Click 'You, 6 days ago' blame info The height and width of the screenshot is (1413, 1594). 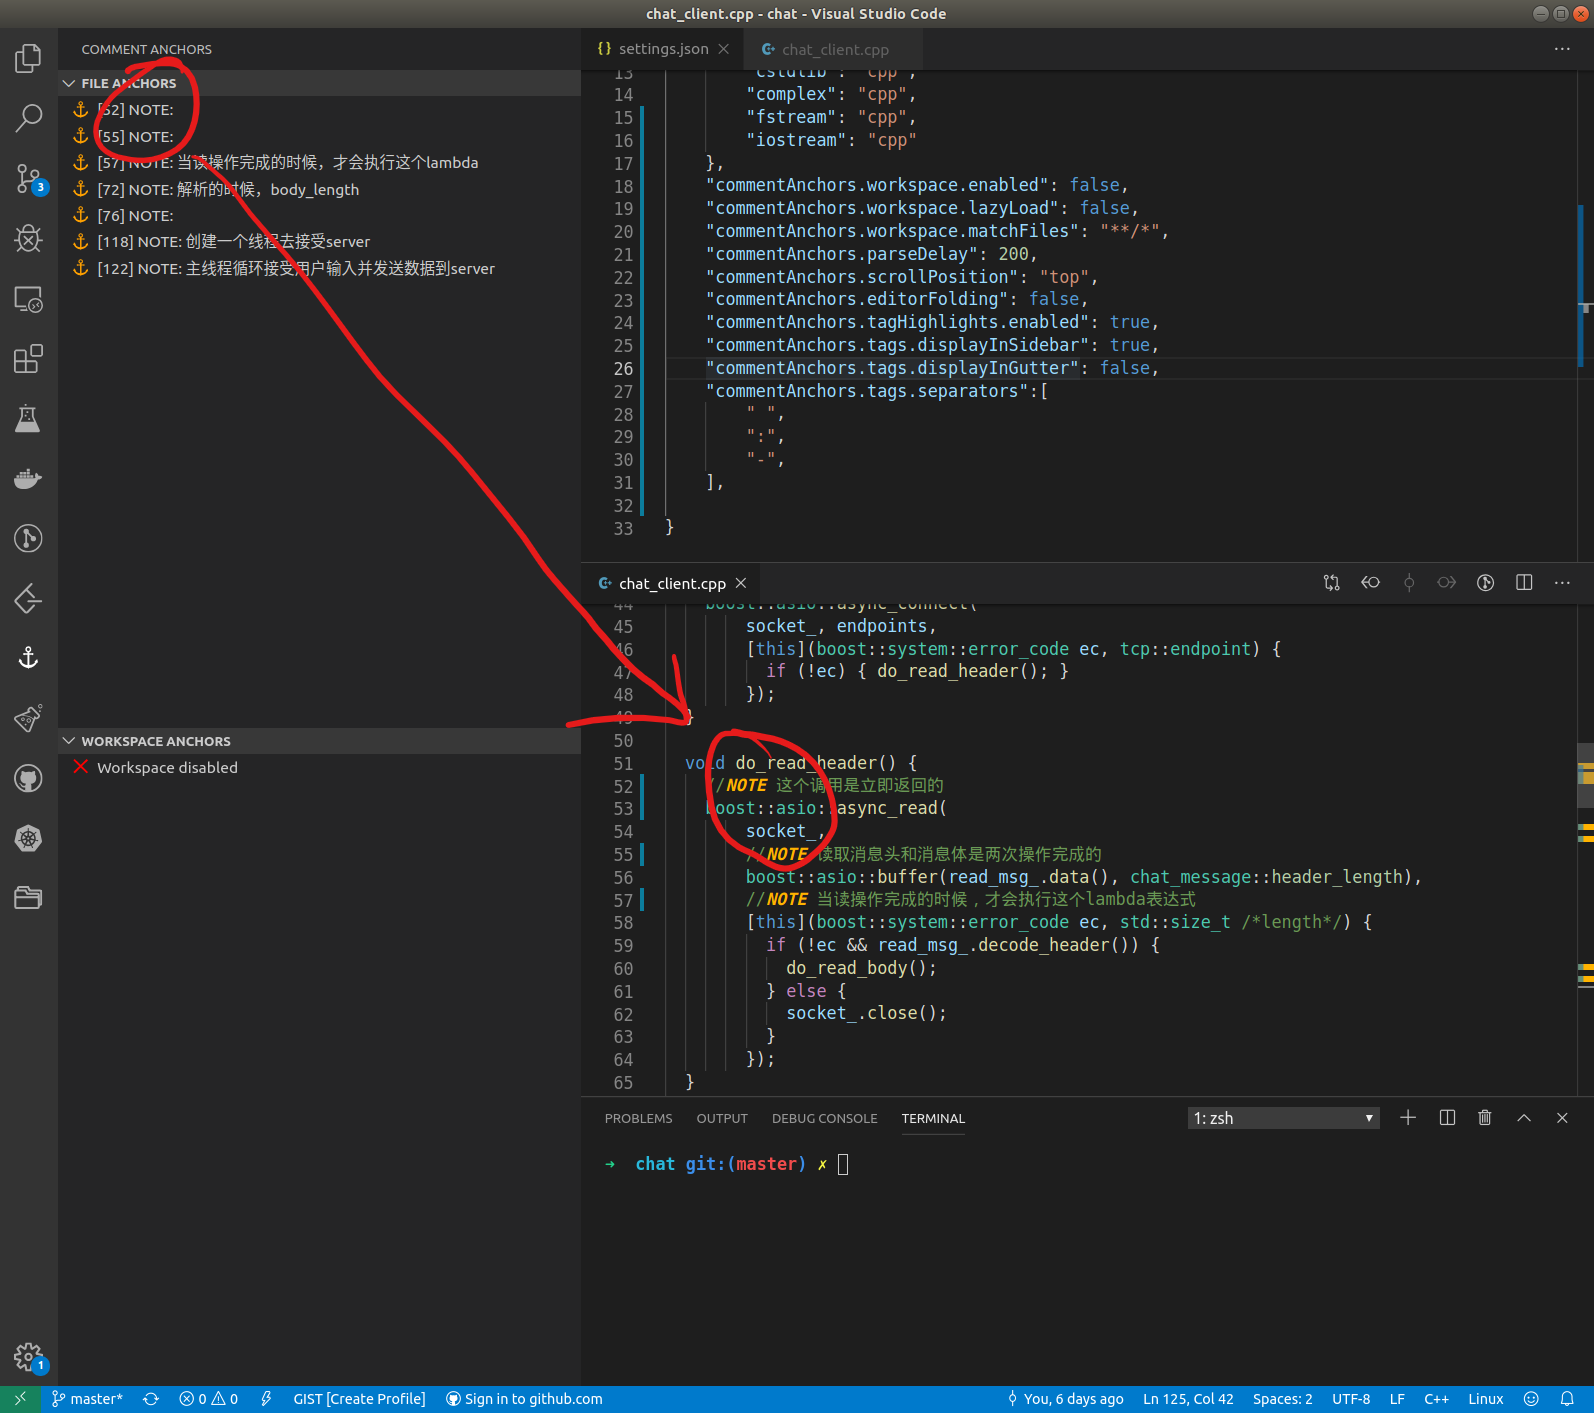pyautogui.click(x=1064, y=1399)
